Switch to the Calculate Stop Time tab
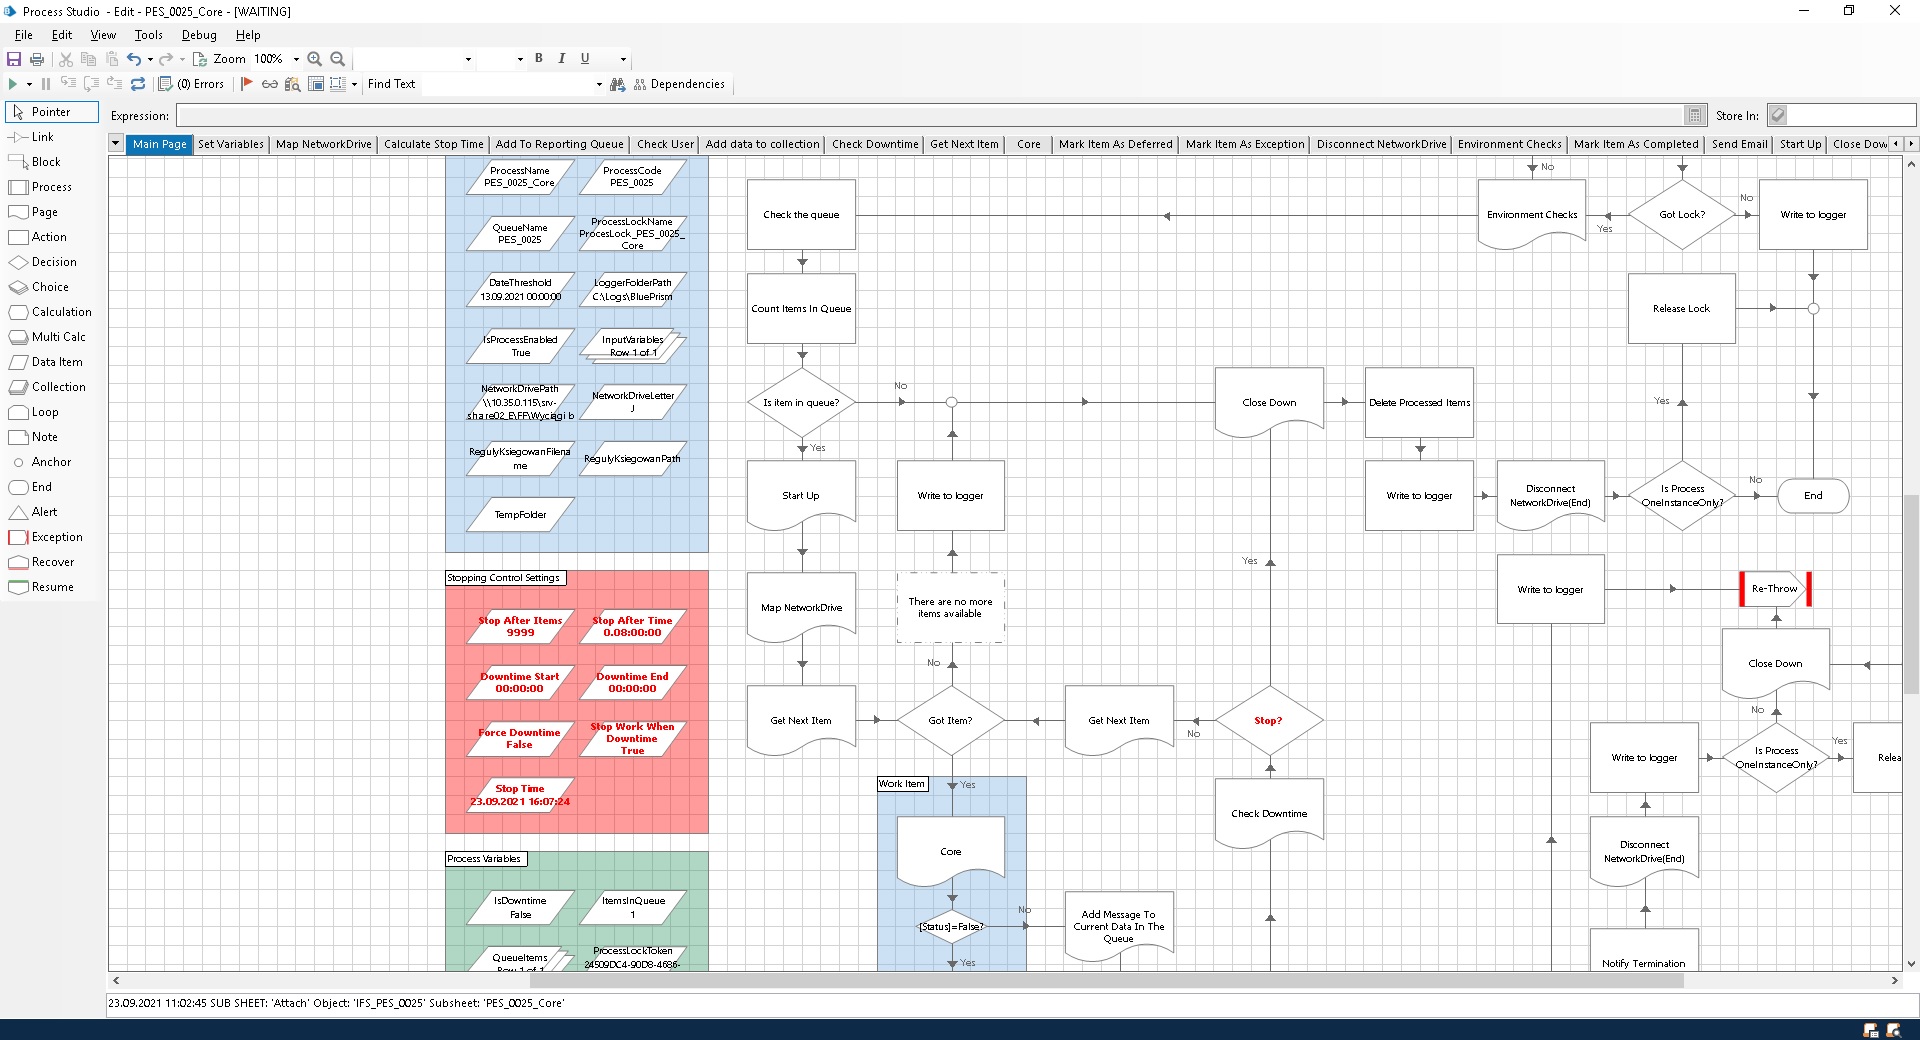The image size is (1920, 1040). click(x=433, y=144)
